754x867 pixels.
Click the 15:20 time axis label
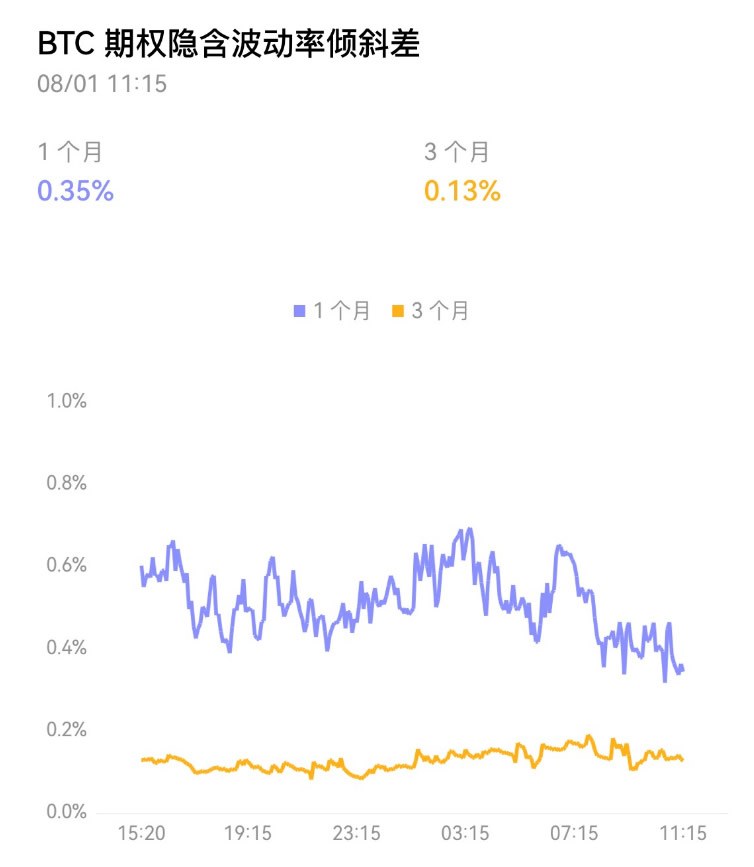click(141, 833)
